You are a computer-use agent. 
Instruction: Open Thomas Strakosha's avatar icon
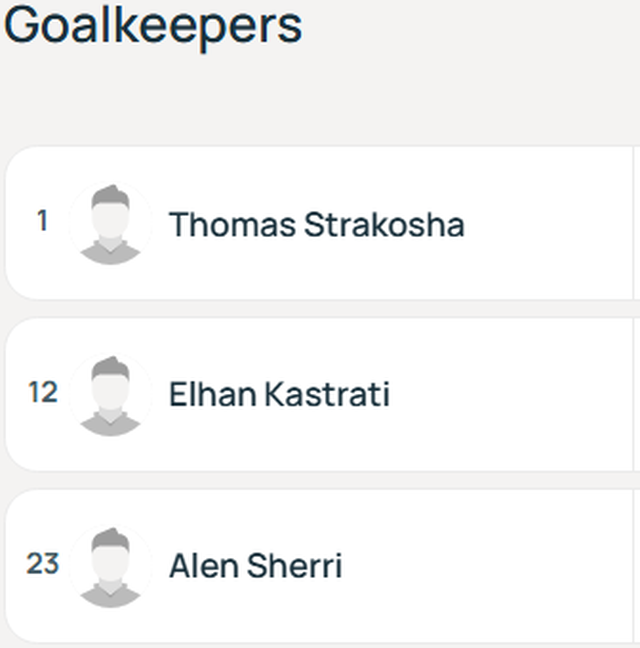click(110, 223)
